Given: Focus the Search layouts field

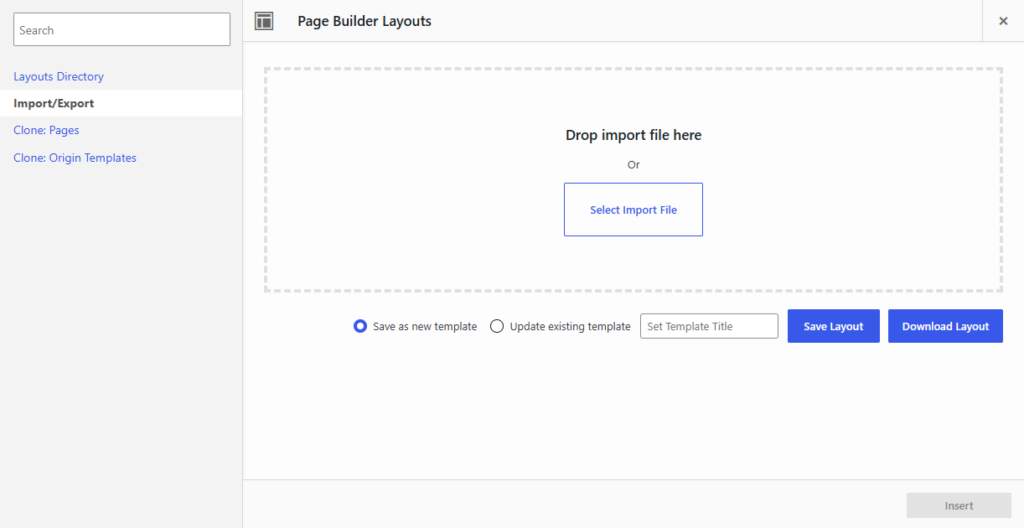Looking at the screenshot, I should pyautogui.click(x=121, y=29).
